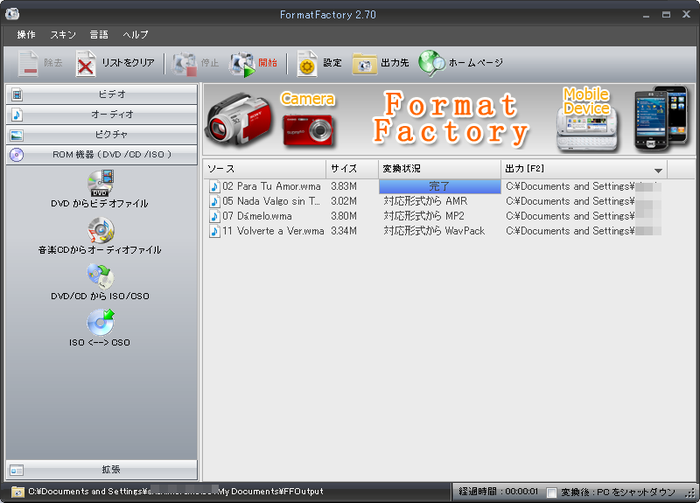Toggle 変換後 PC をシャットダウン checkbox

(x=552, y=492)
